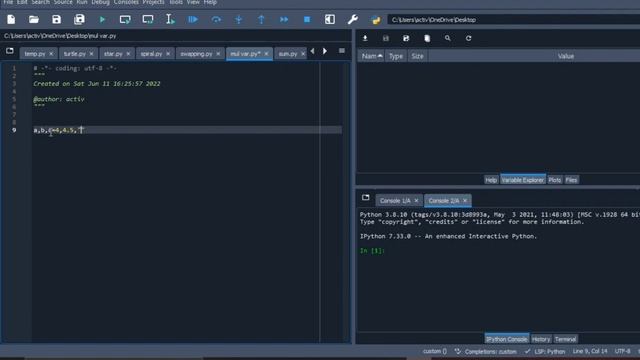Switch to the Files pane
Screen dimensions: 640x360
pos(571,180)
